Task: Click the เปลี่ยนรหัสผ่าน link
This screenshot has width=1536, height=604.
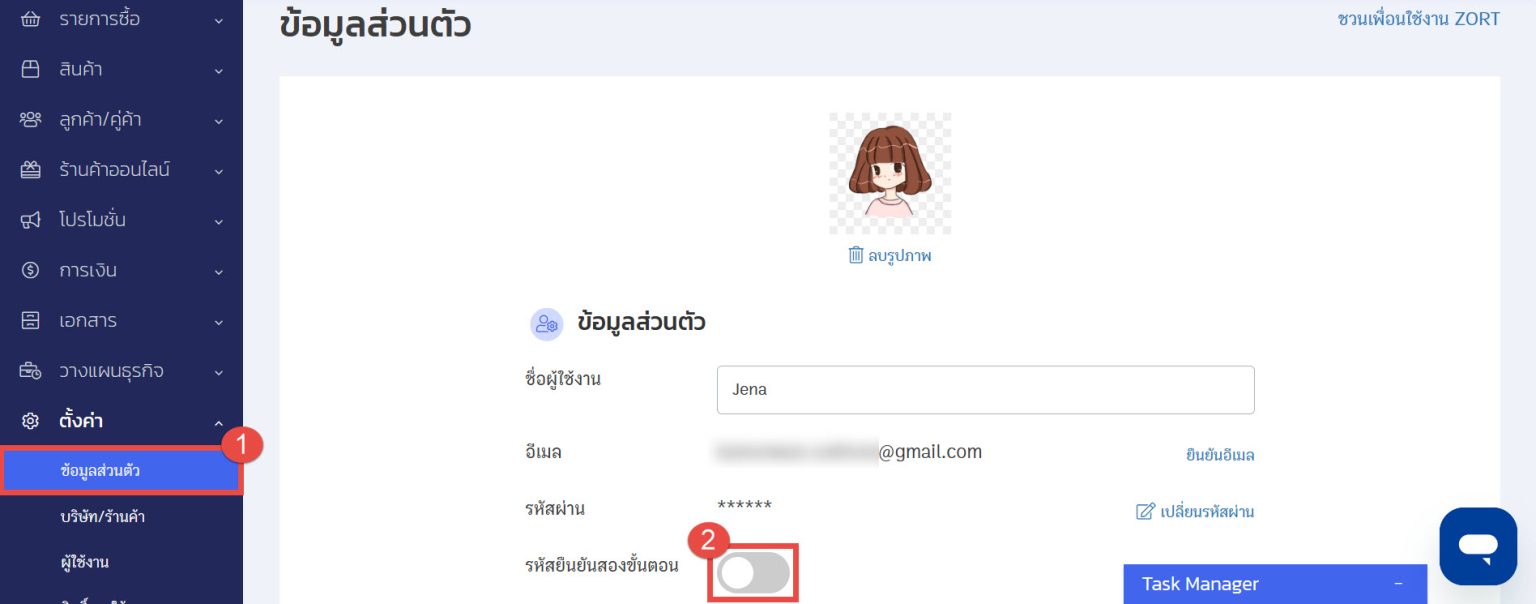Action: click(x=1206, y=511)
